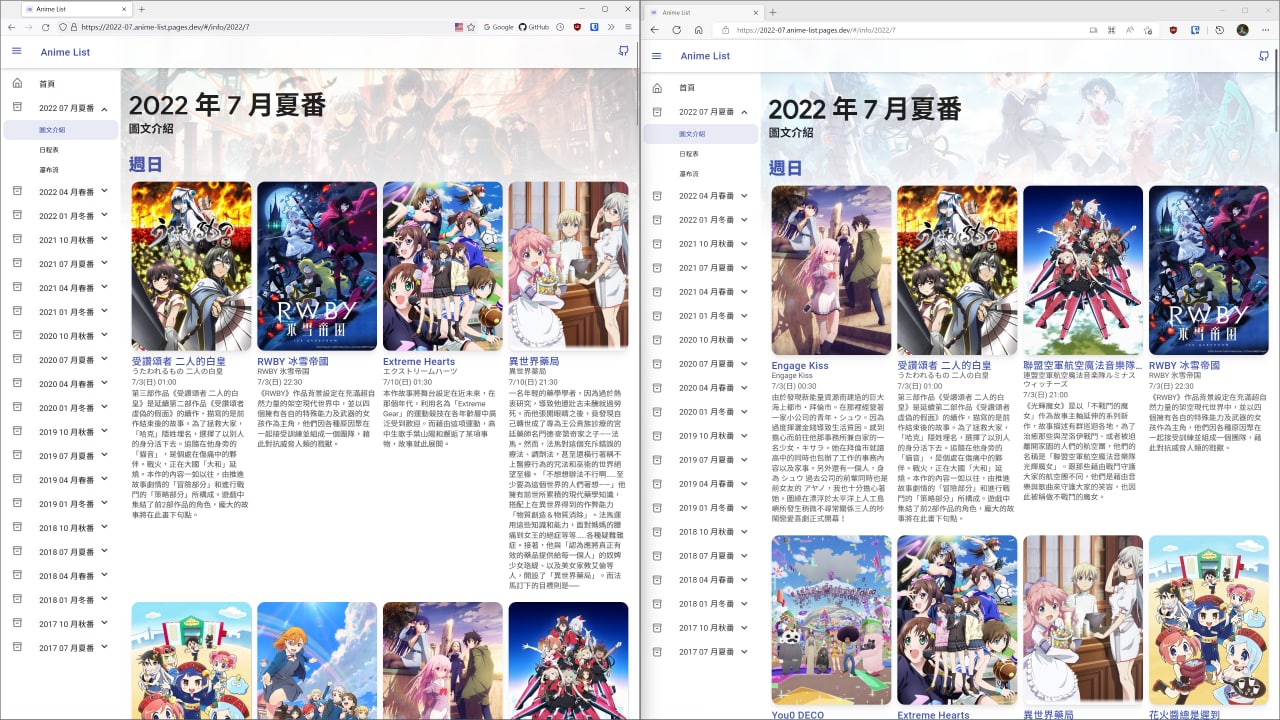Click the Engage Kiss poster in Edge window

click(832, 270)
